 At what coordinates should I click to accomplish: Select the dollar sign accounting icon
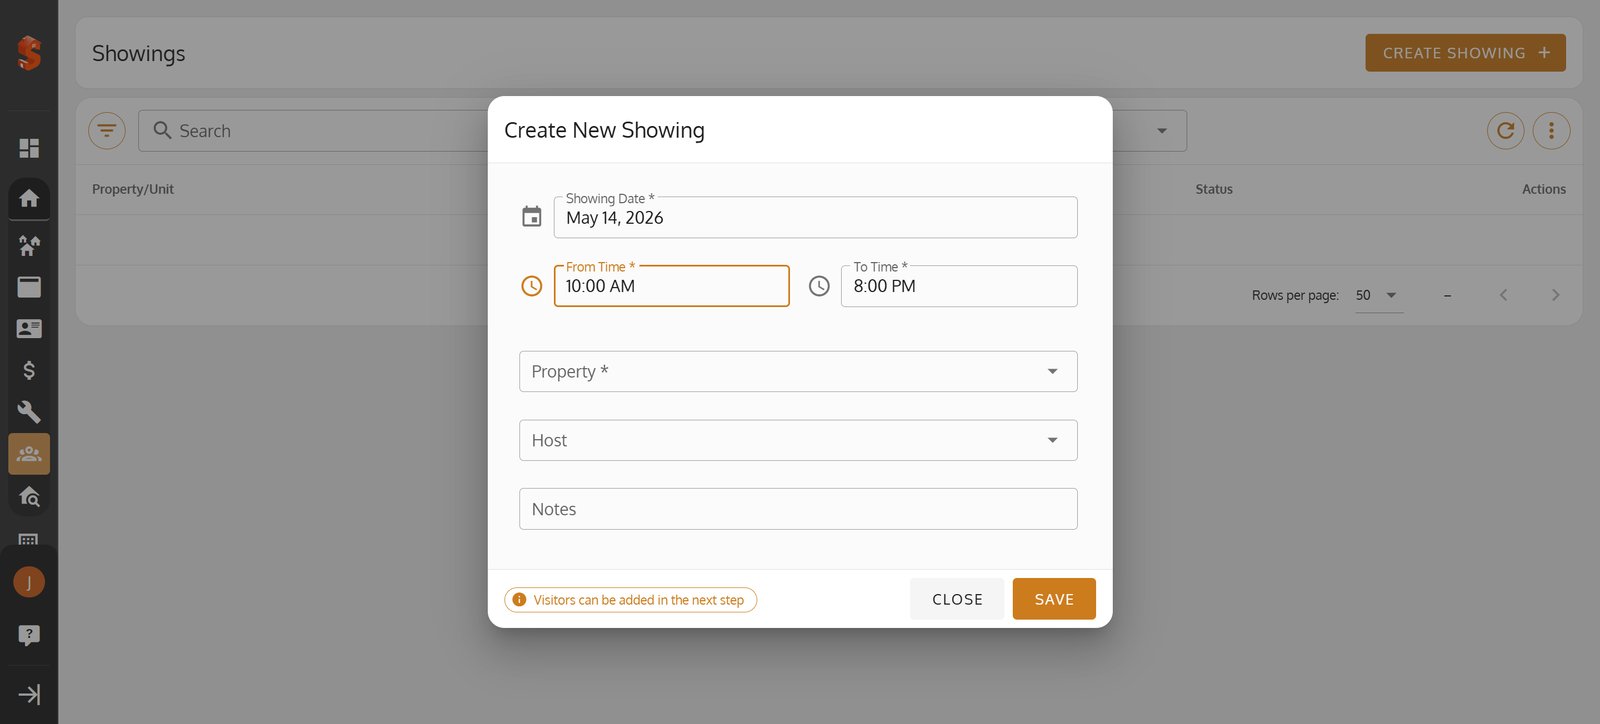pos(29,370)
